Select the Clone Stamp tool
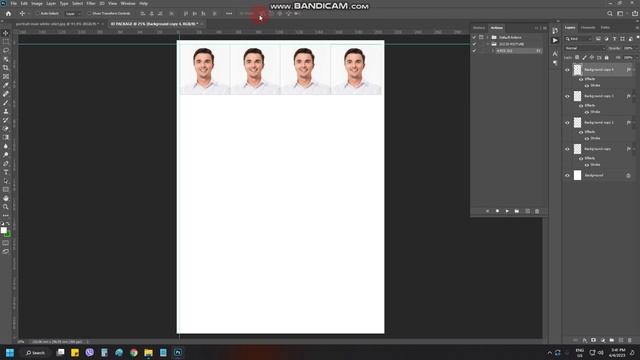 (6, 111)
